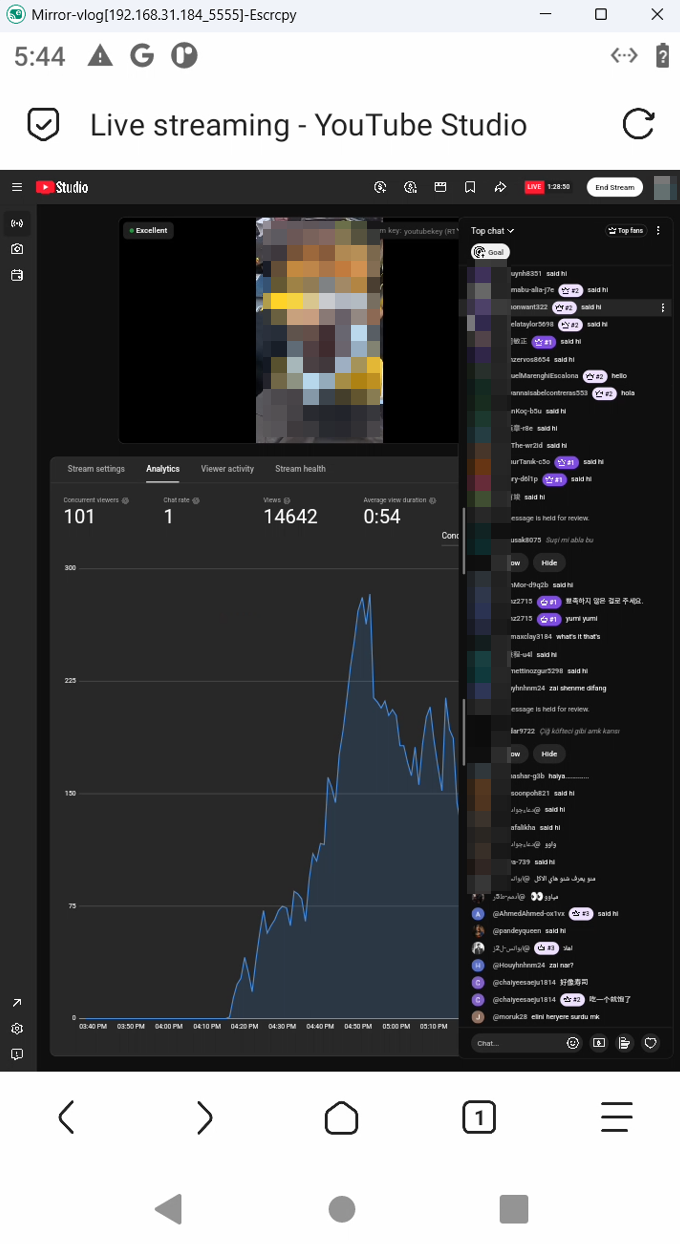Go back with browser back arrow

click(x=66, y=1117)
